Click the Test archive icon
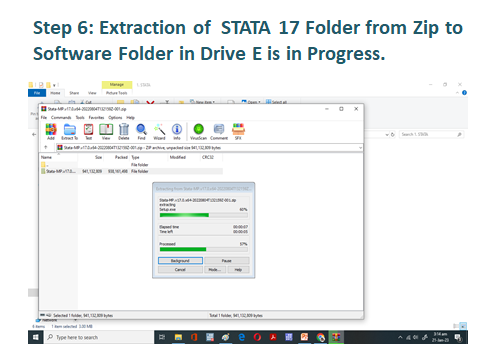 click(x=88, y=131)
